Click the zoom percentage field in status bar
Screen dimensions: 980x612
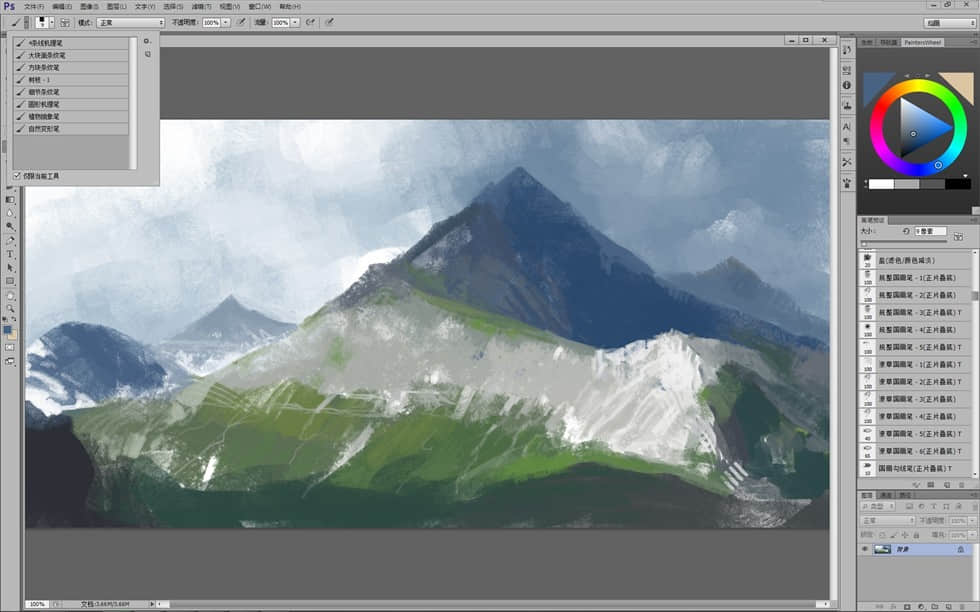[37, 604]
